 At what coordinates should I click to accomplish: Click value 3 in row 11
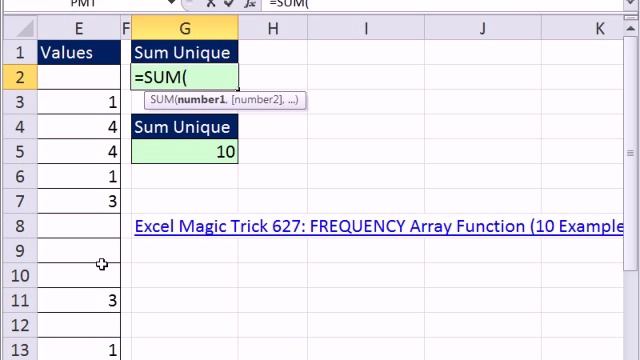tap(79, 300)
